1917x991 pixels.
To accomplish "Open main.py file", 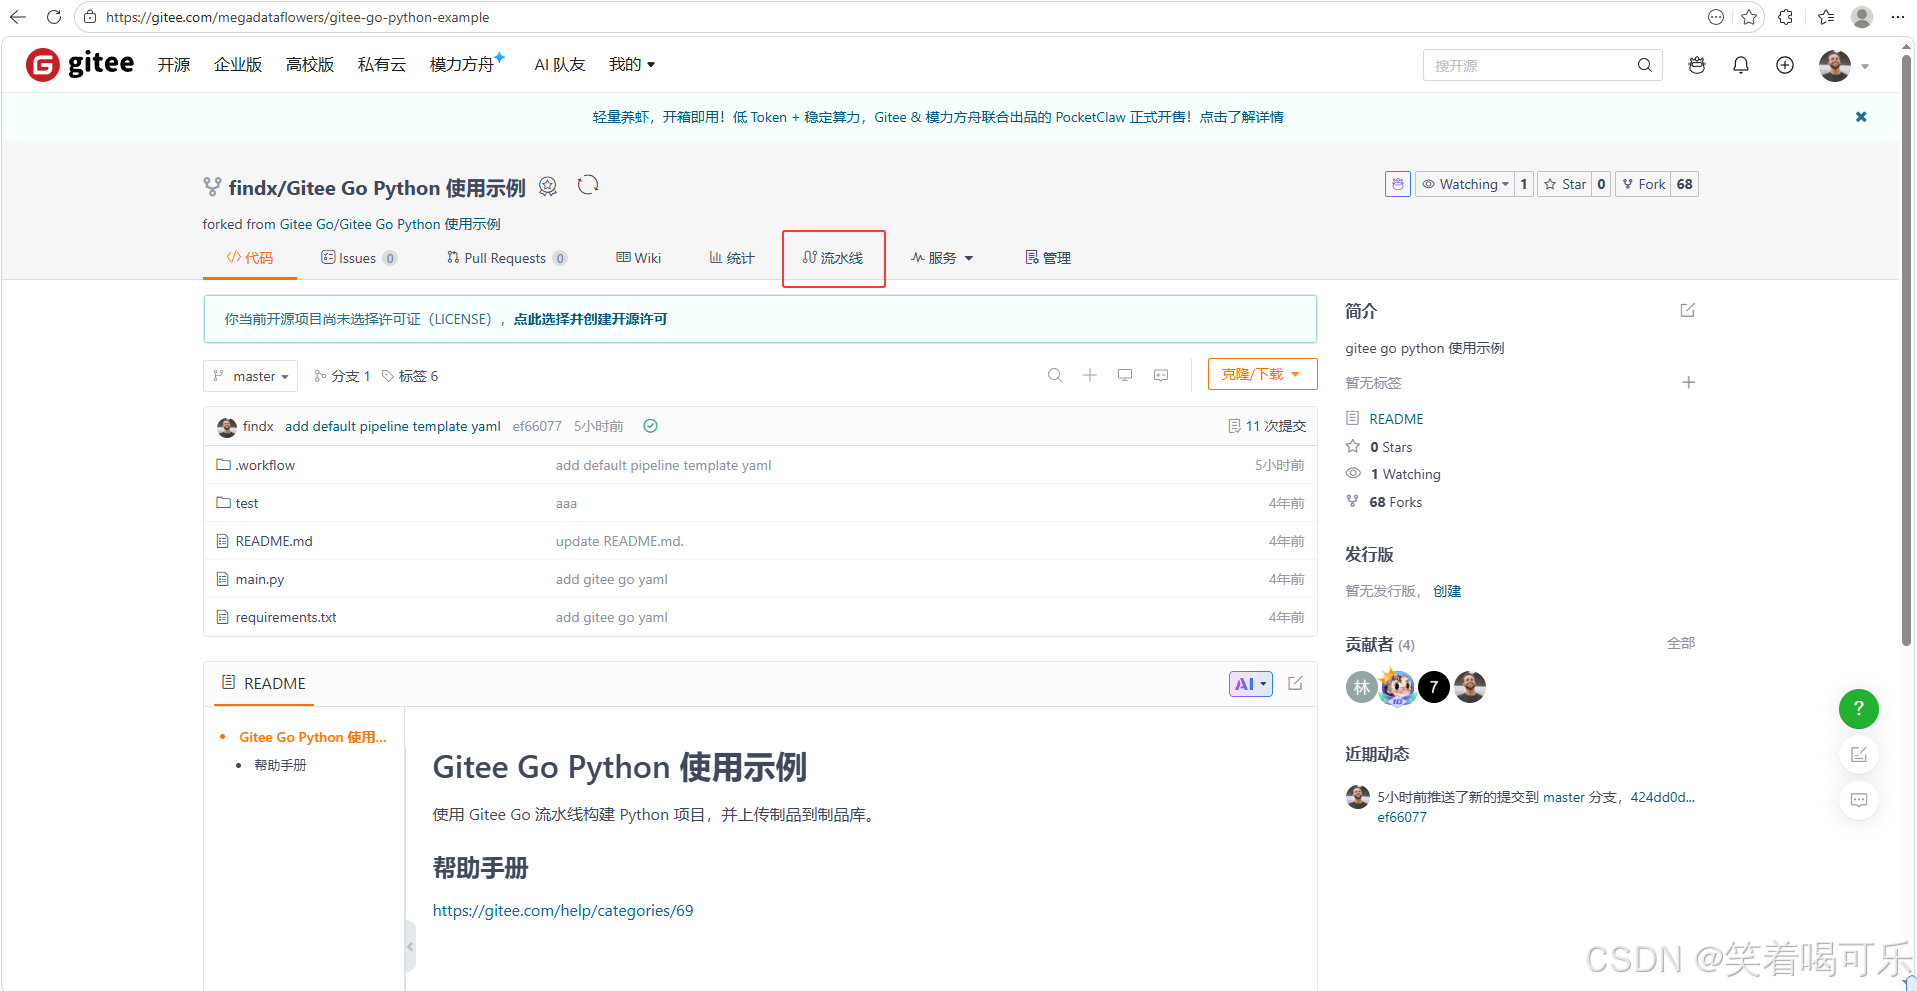I will [260, 579].
